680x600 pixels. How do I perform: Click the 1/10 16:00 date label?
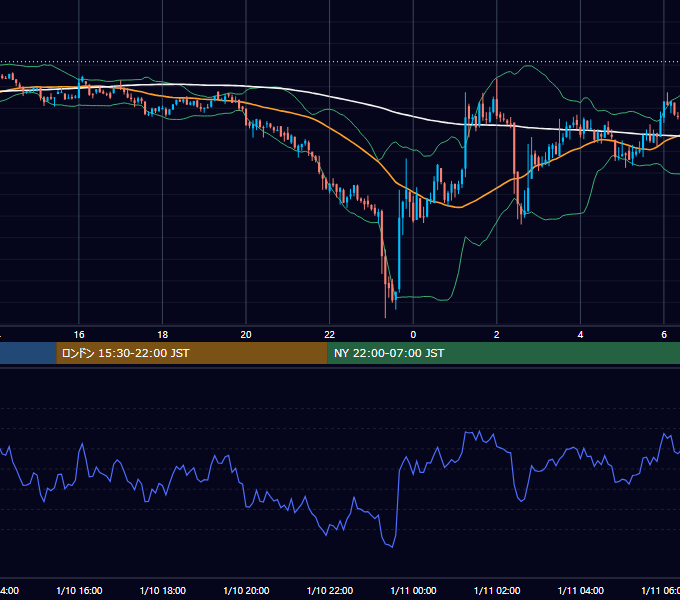click(79, 590)
